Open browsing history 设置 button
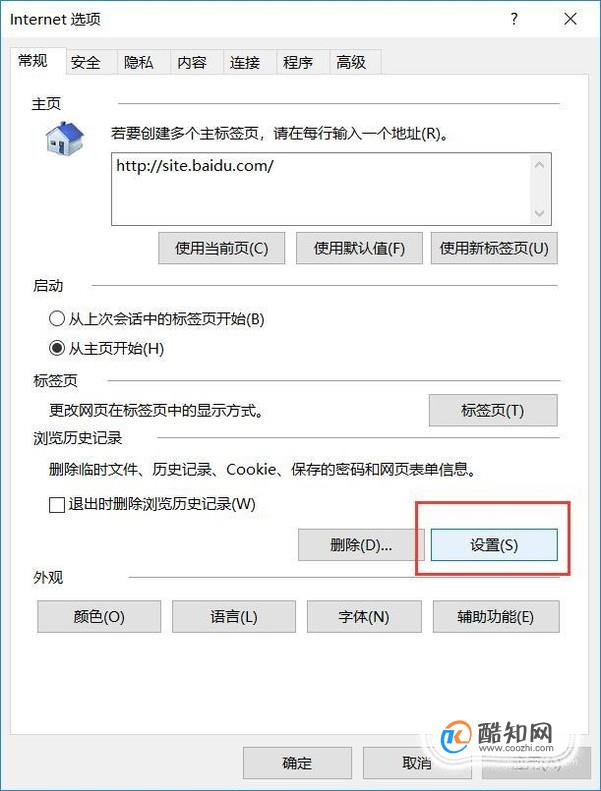601x791 pixels. [x=494, y=545]
